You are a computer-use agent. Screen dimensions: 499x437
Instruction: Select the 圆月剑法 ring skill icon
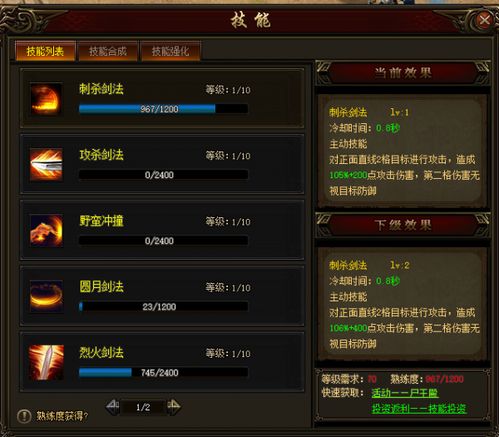point(46,297)
